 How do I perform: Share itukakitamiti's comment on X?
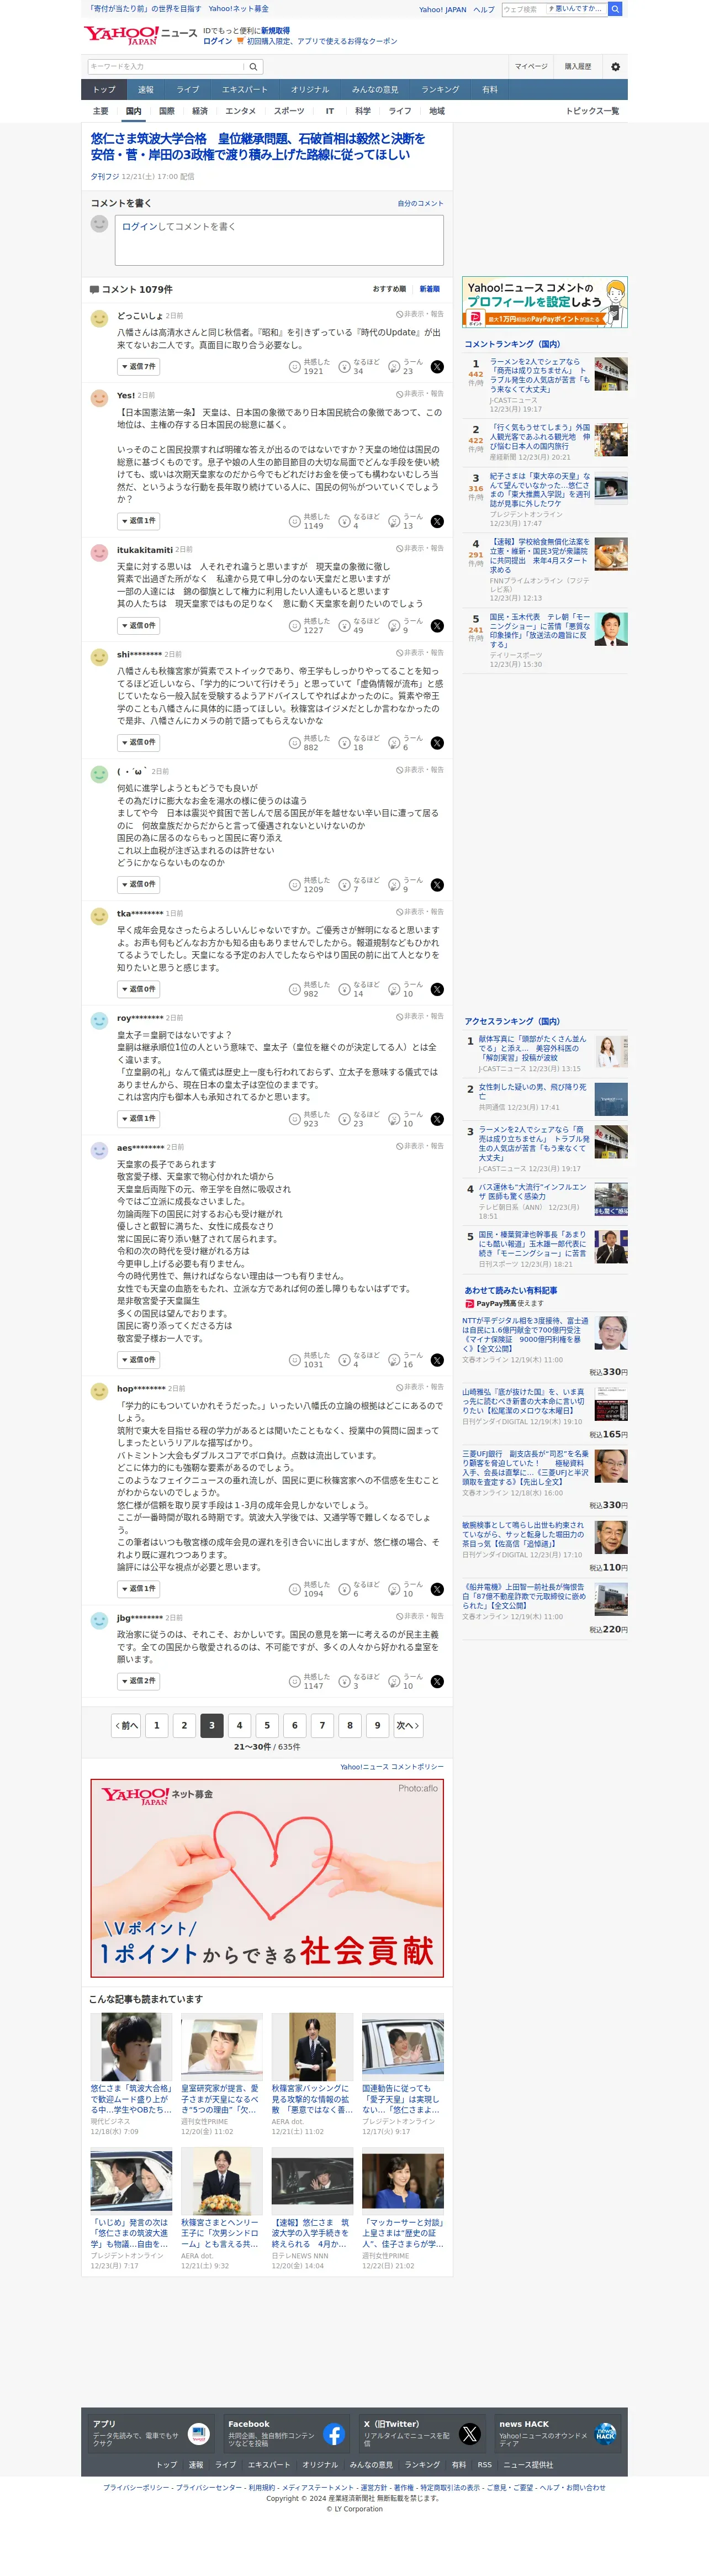click(437, 626)
